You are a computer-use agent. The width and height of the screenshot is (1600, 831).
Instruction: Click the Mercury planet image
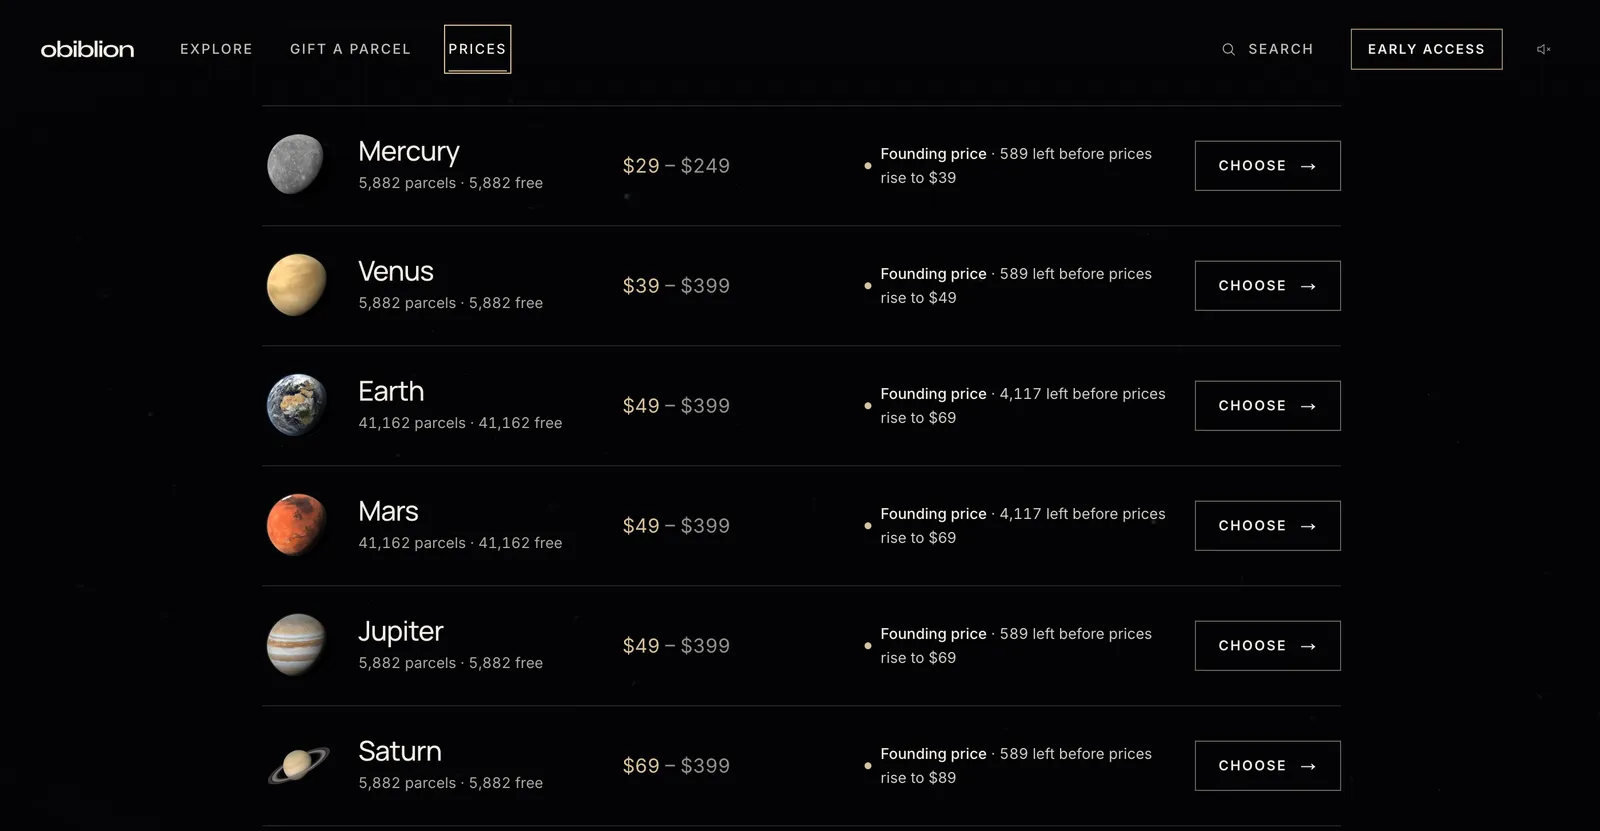(x=296, y=165)
